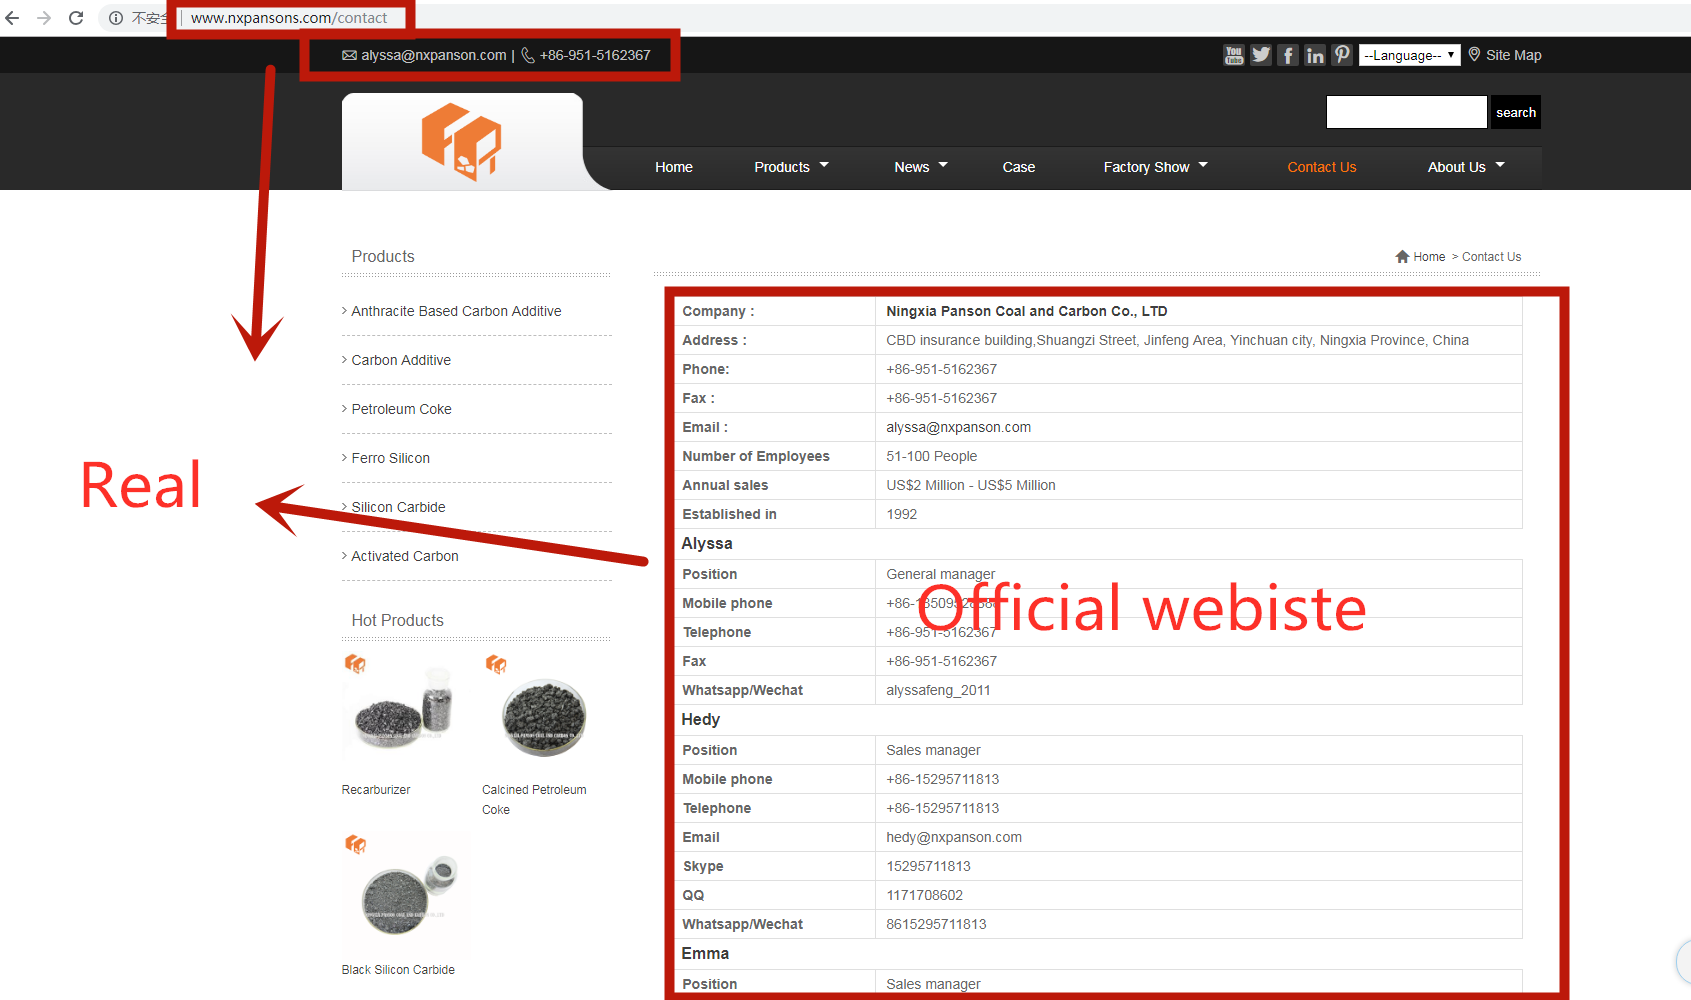Screen dimensions: 1691x1000
Task: Click the browser address bar URL
Action: pos(289,18)
